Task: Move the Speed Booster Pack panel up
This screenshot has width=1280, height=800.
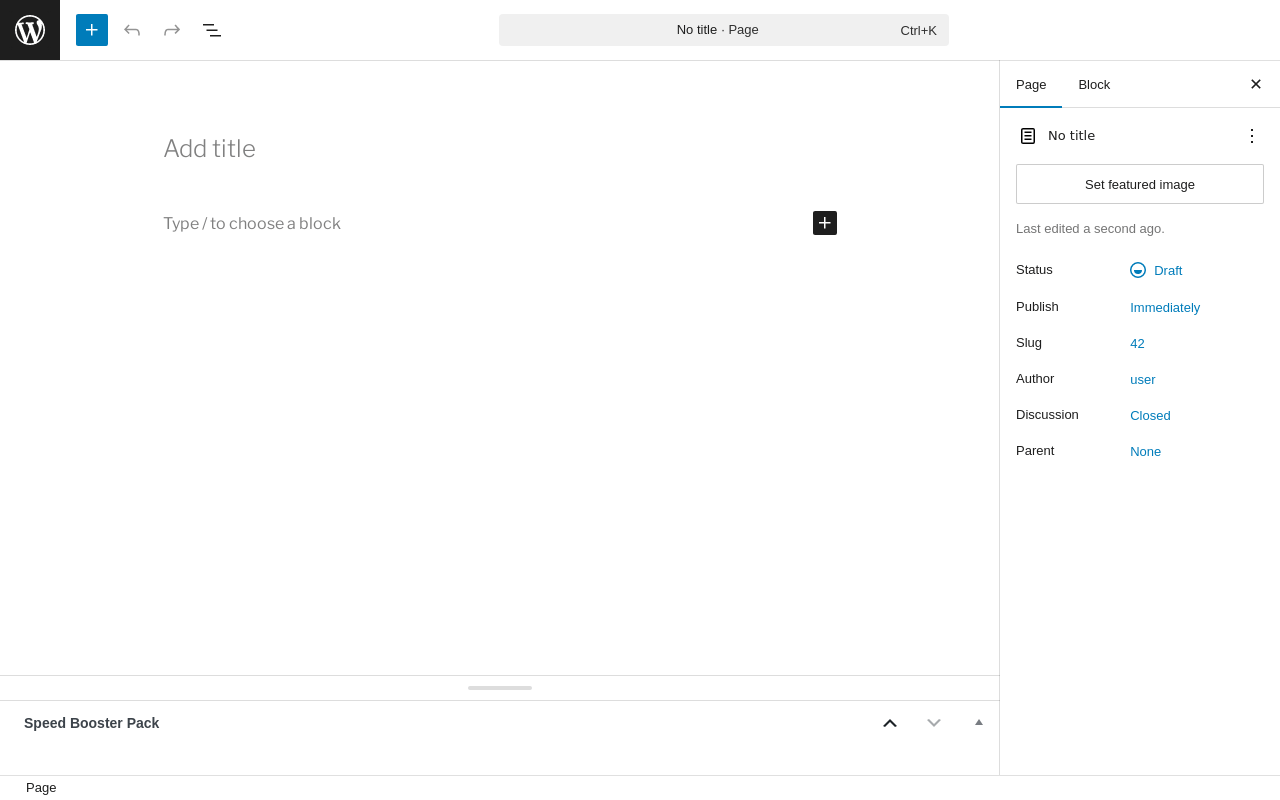Action: click(890, 723)
